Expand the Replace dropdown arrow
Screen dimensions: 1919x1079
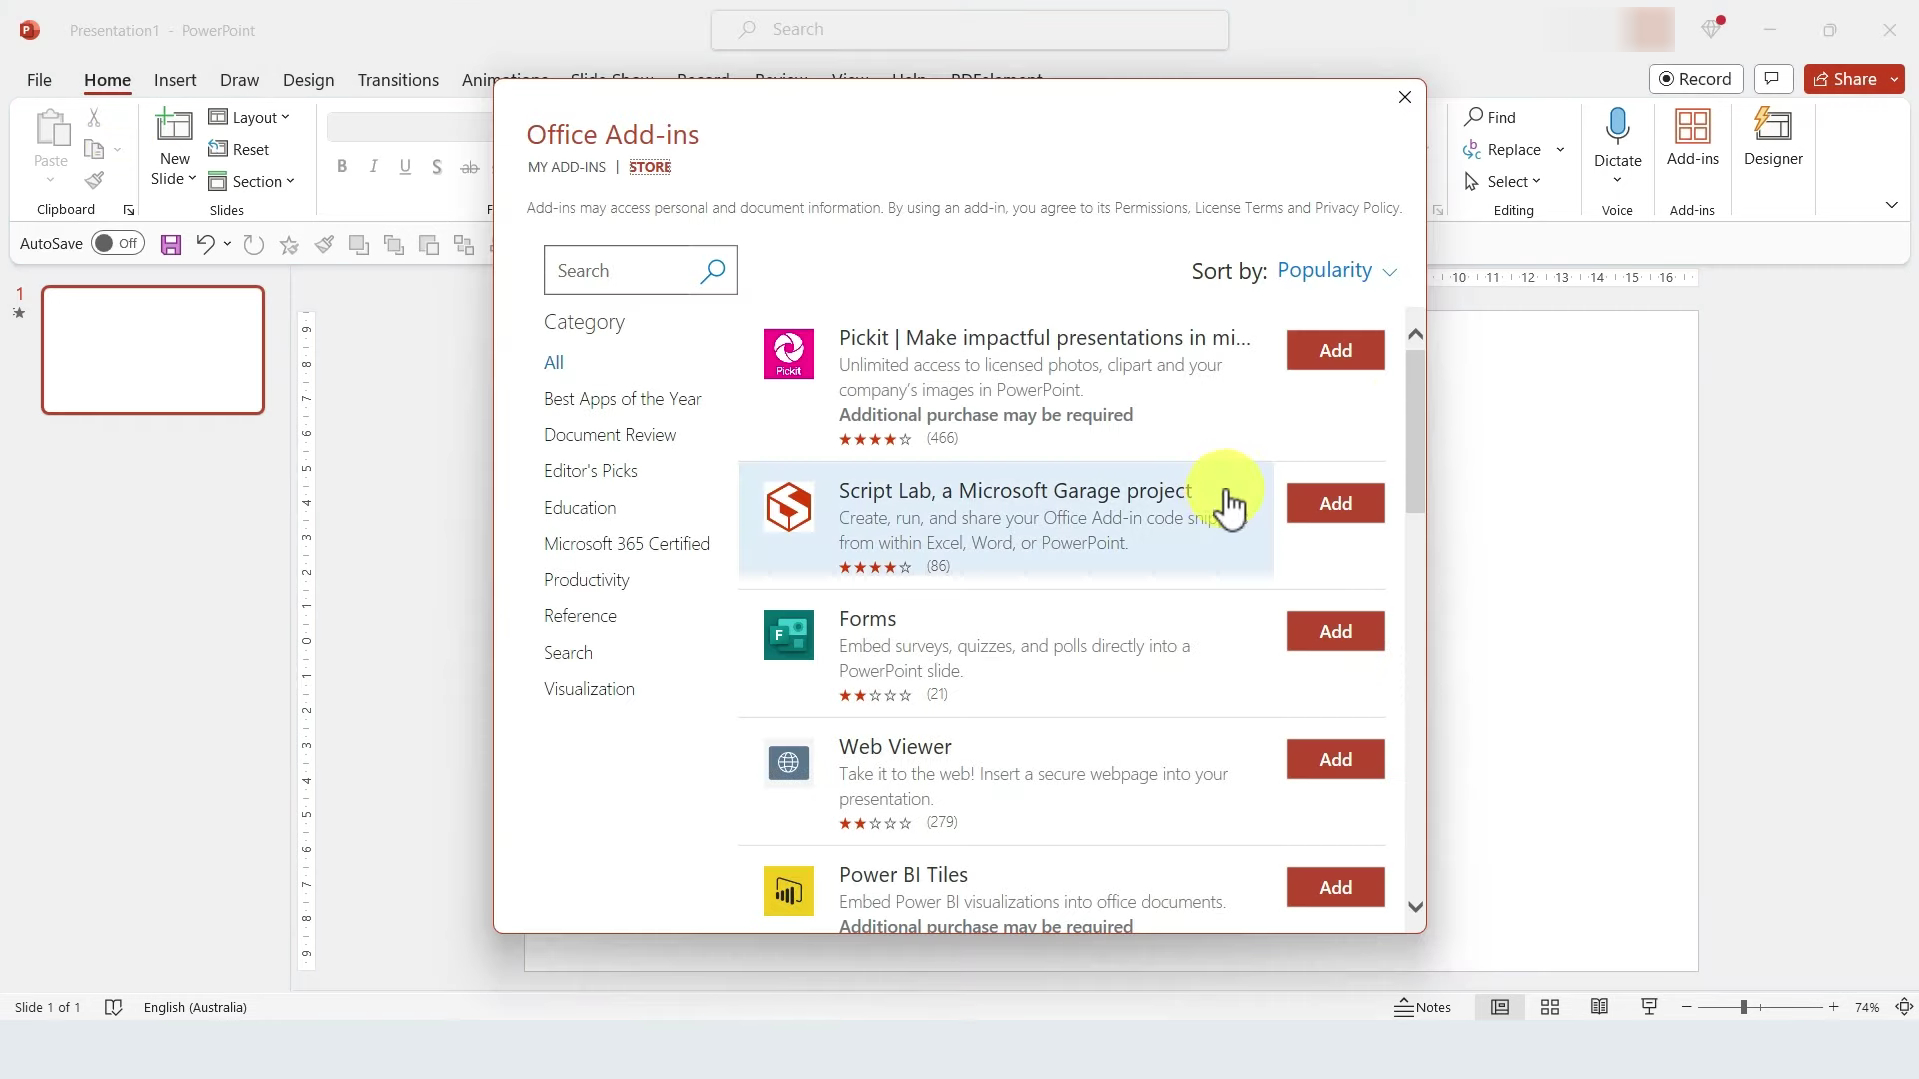[1560, 150]
